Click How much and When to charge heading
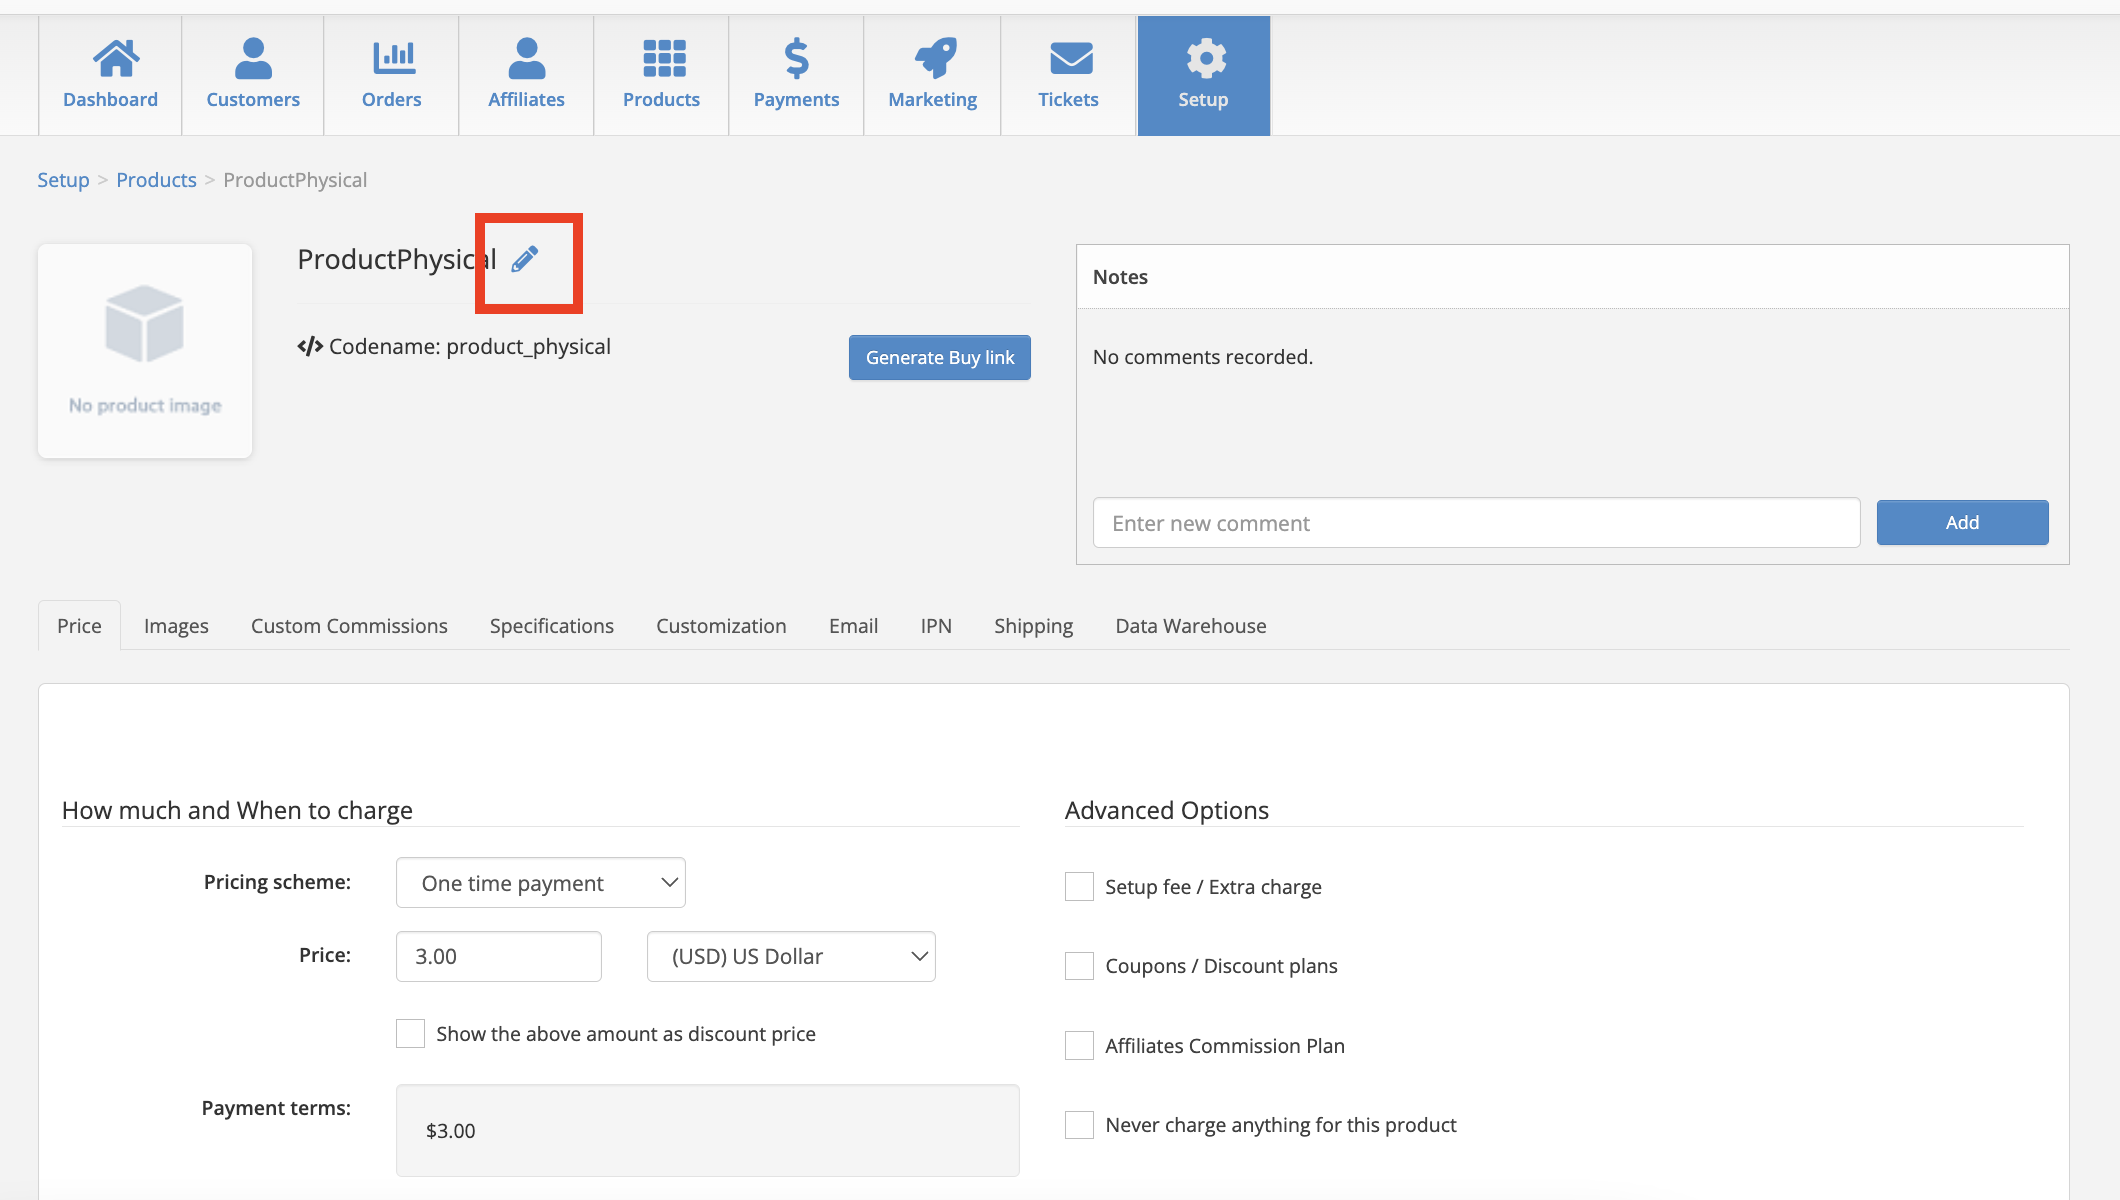This screenshot has height=1200, width=2120. pyautogui.click(x=237, y=810)
